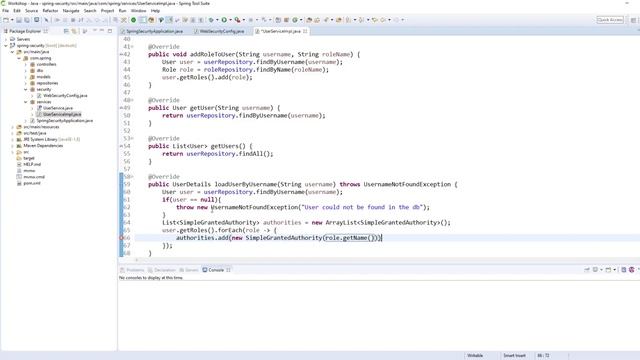Collapse the spring-security project node

point(6,46)
